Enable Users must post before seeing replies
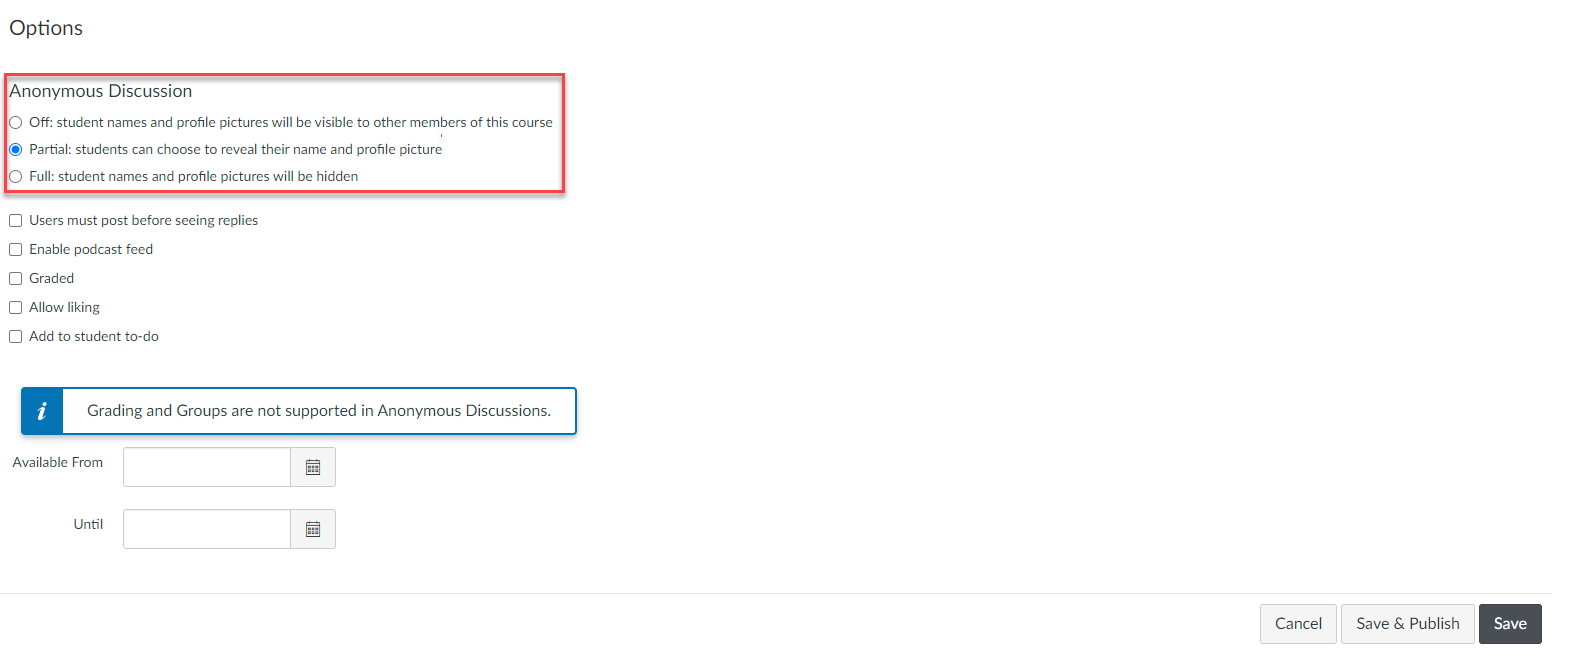Image resolution: width=1572 pixels, height=658 pixels. [x=16, y=221]
